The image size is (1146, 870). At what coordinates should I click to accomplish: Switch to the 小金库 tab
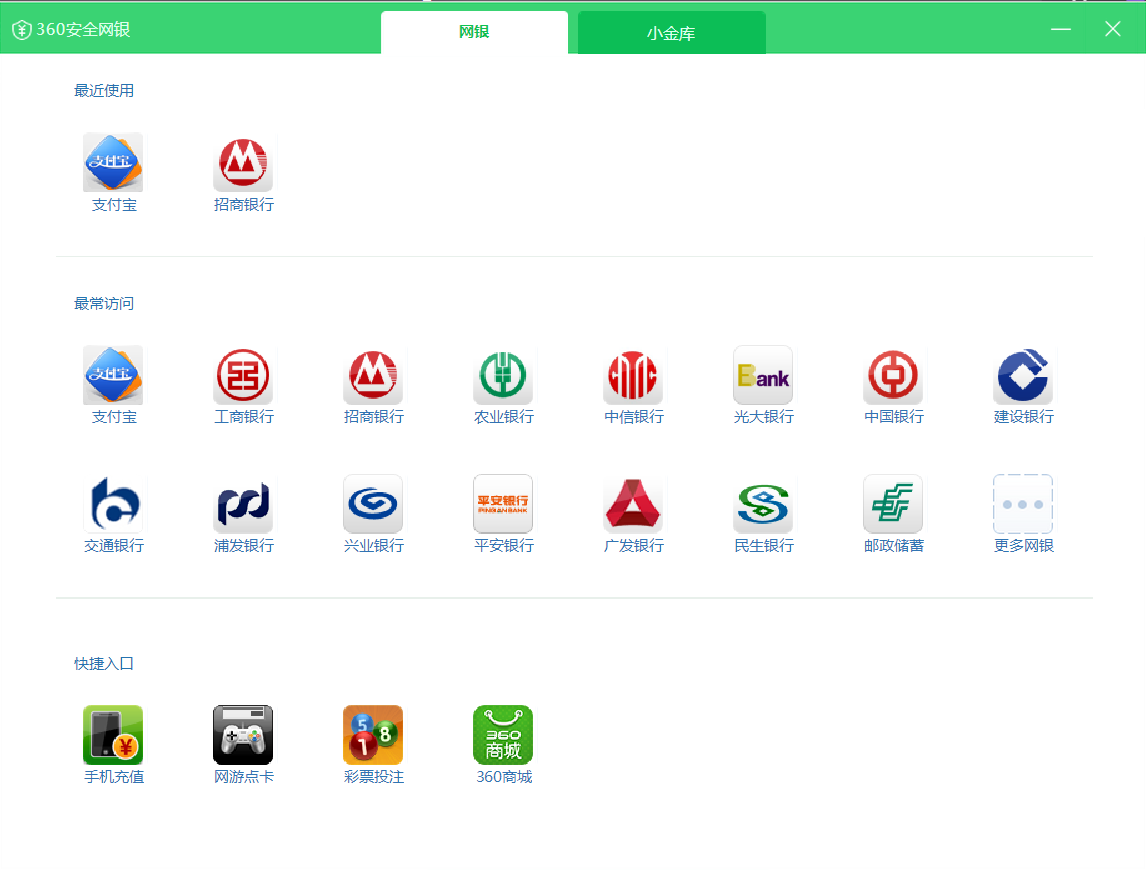pyautogui.click(x=672, y=33)
